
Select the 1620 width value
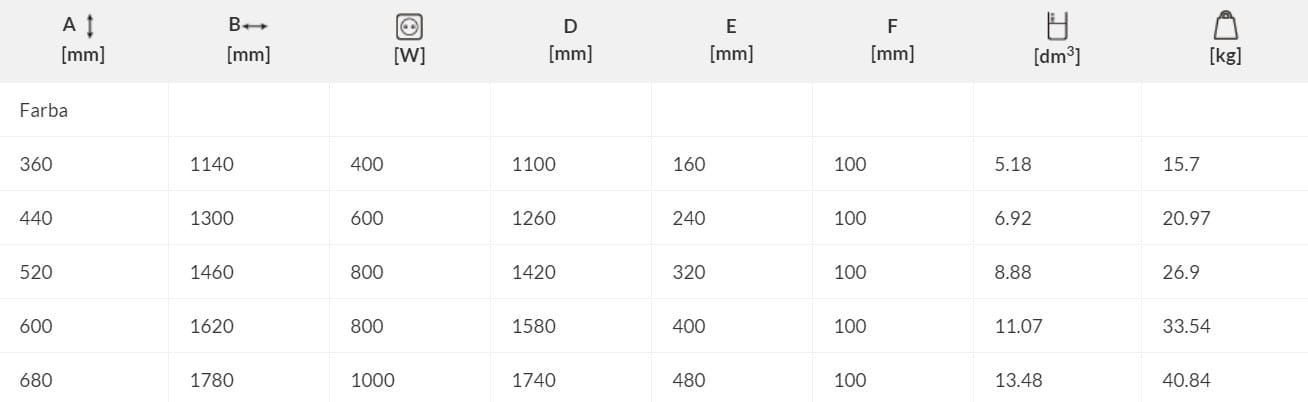pos(212,326)
